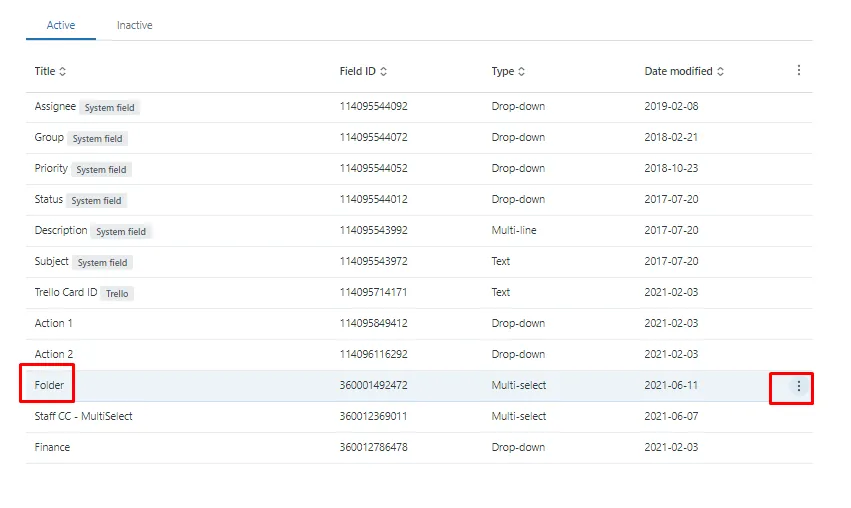Click date 2018-10-23 in Priority row
Screen dimensions: 851x508
click(x=671, y=168)
